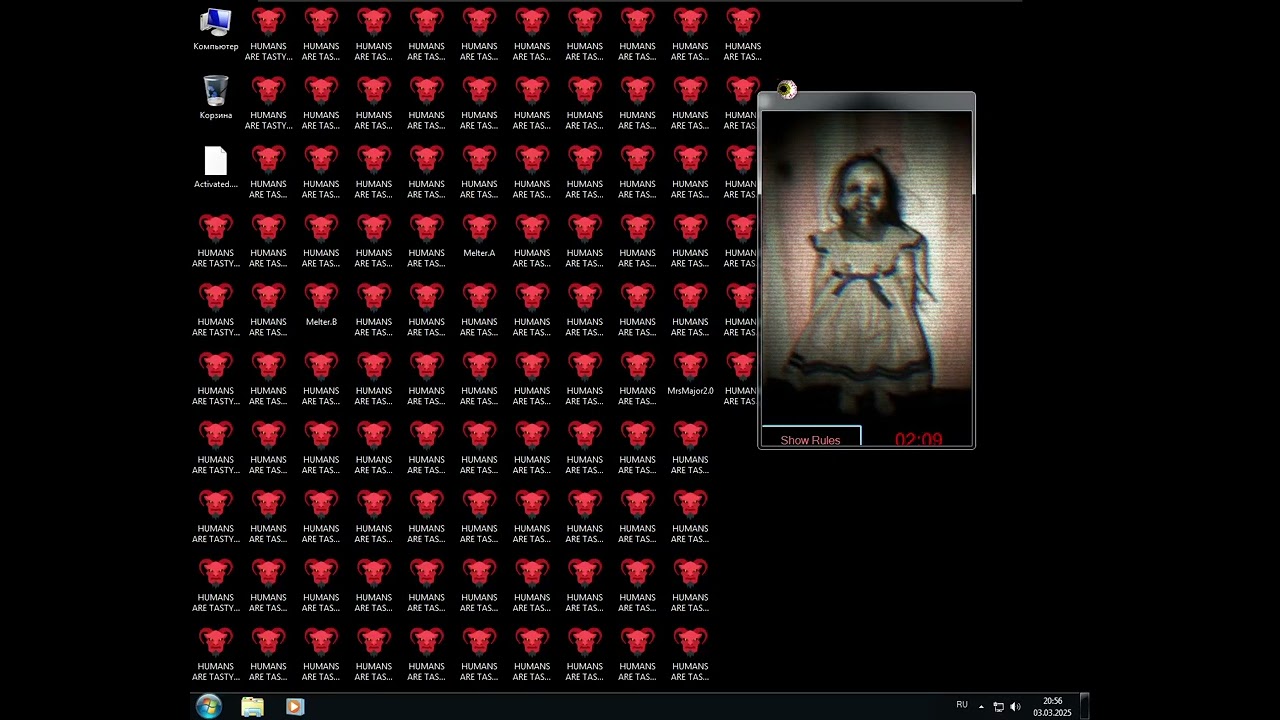1280x720 pixels.
Task: Open the Windows Start menu orb
Action: pos(209,707)
